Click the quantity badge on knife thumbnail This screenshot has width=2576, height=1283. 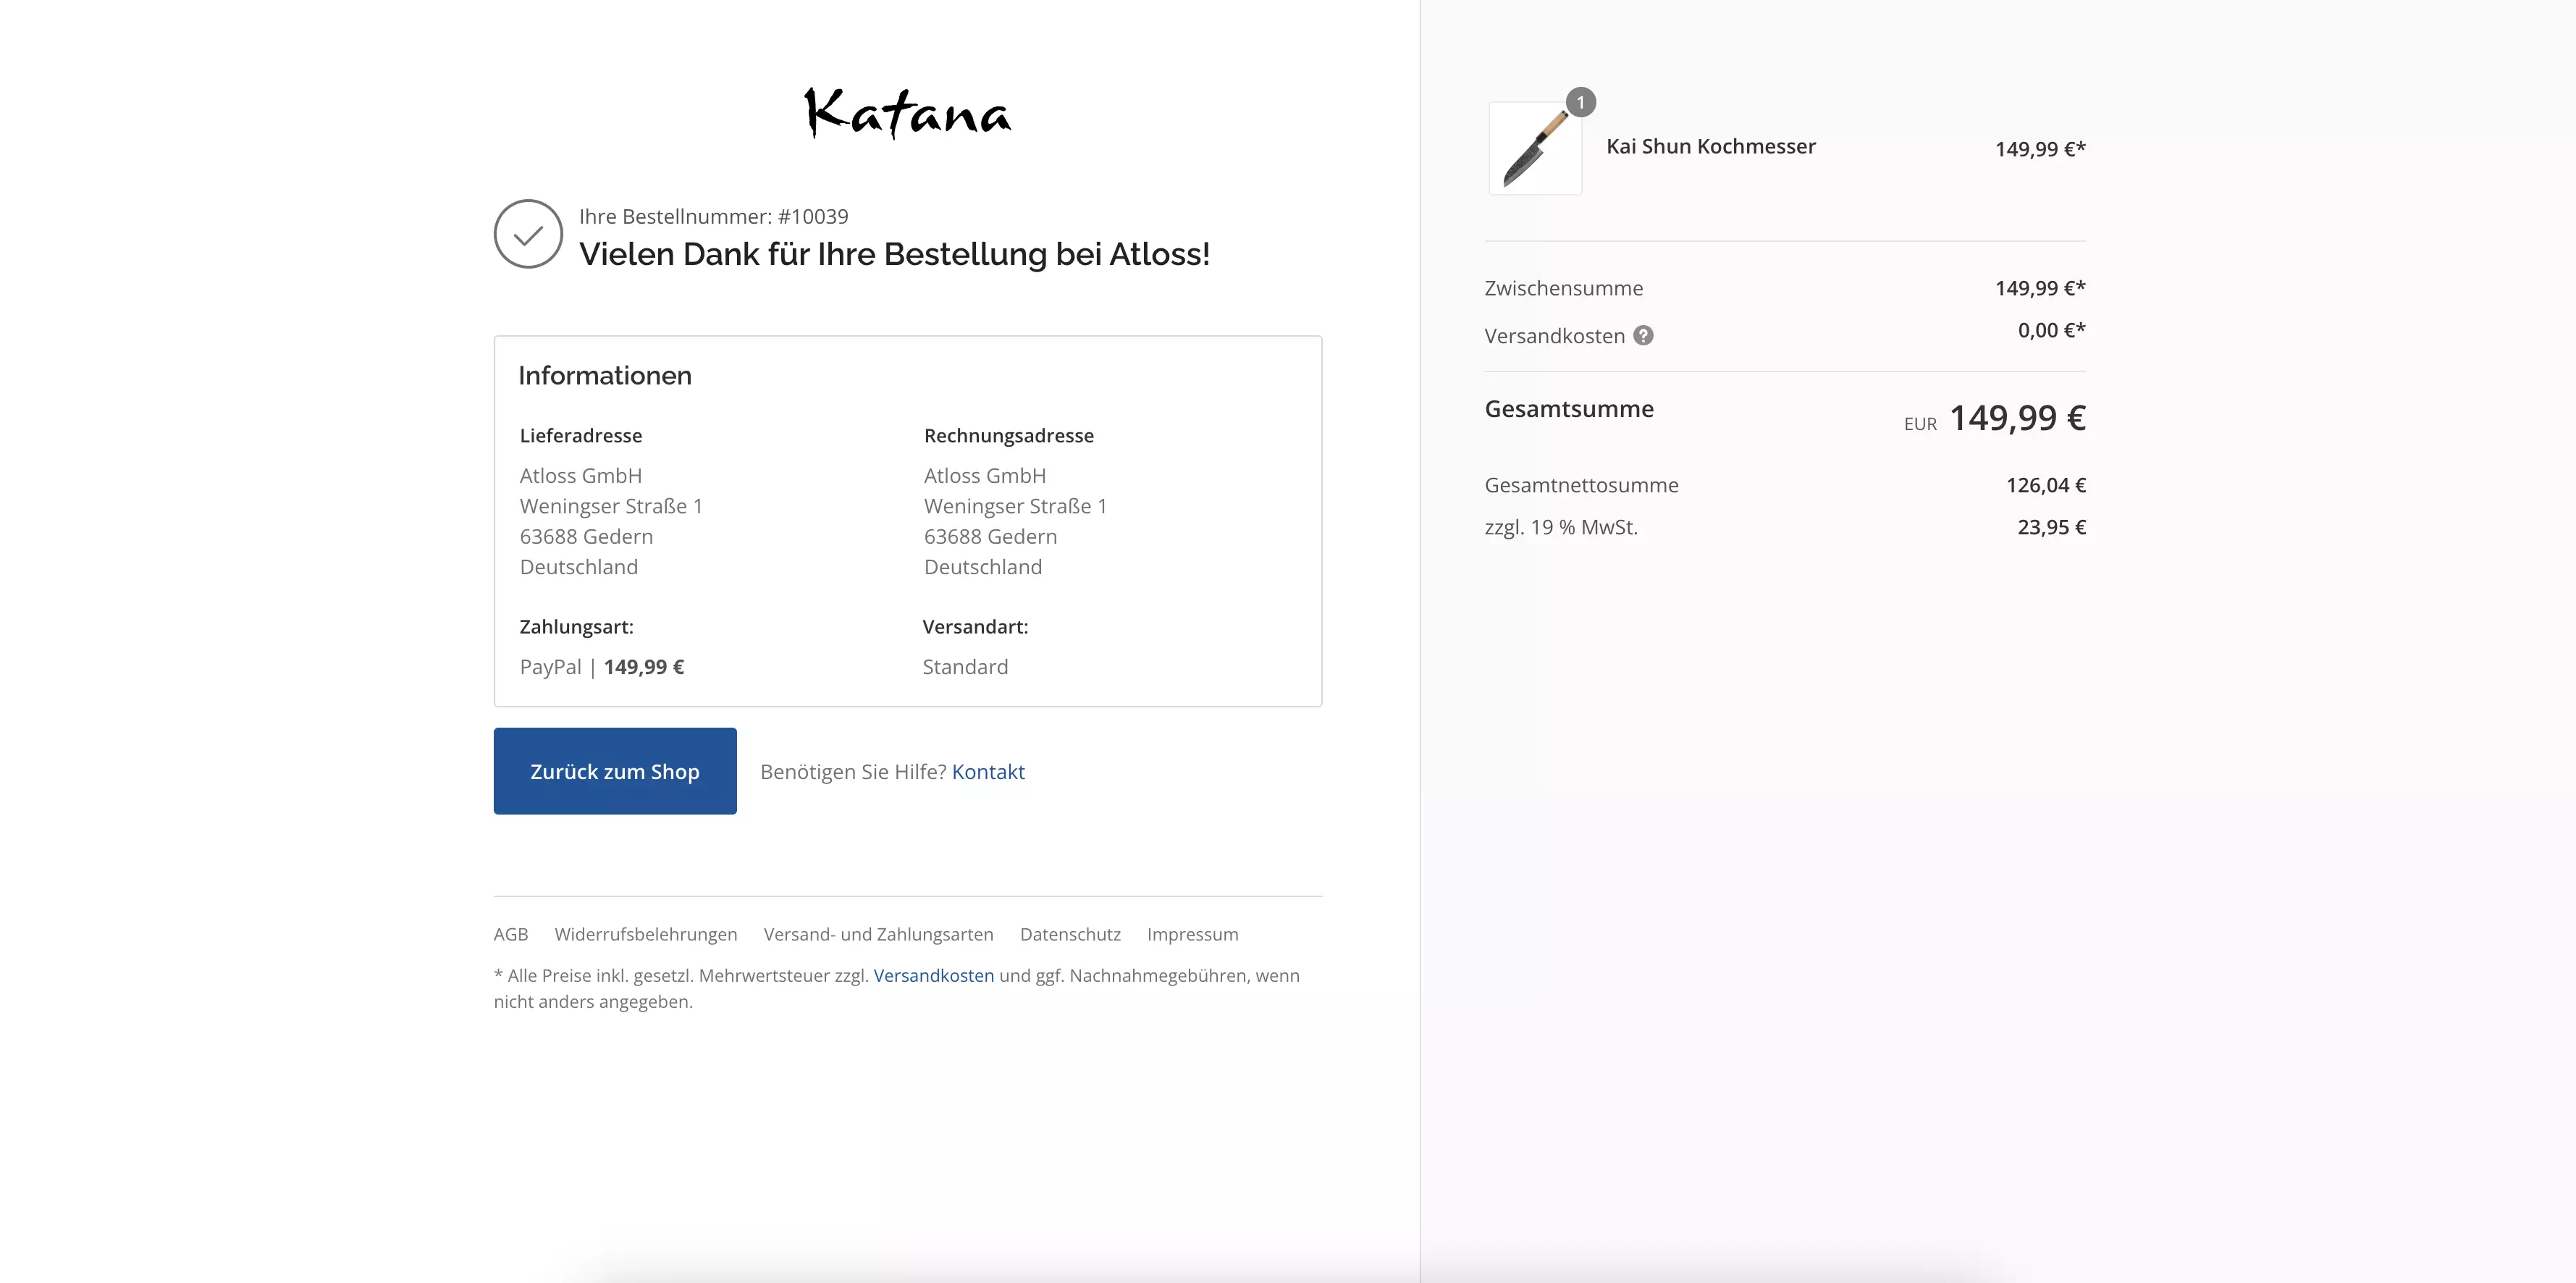click(1580, 102)
